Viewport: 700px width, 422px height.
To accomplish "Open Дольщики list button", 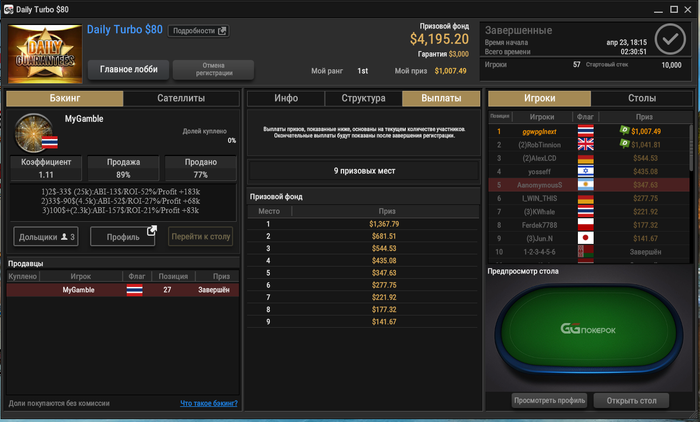I will (46, 237).
